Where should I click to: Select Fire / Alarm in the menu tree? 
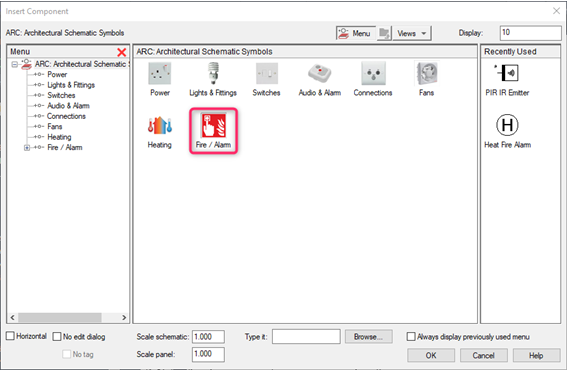65,148
